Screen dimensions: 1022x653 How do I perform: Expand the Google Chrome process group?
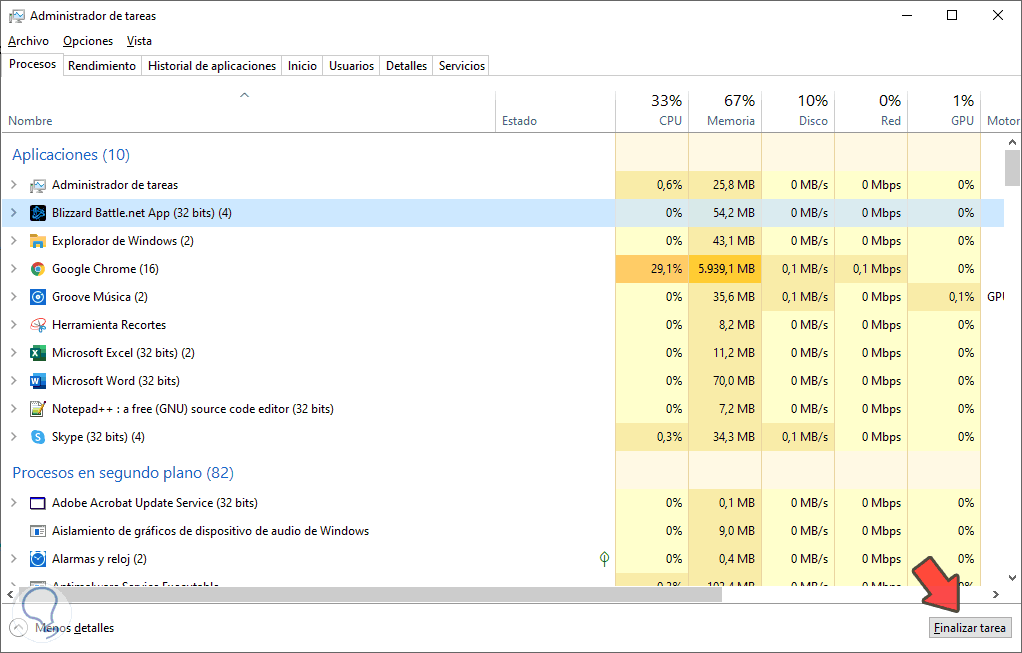tap(14, 268)
